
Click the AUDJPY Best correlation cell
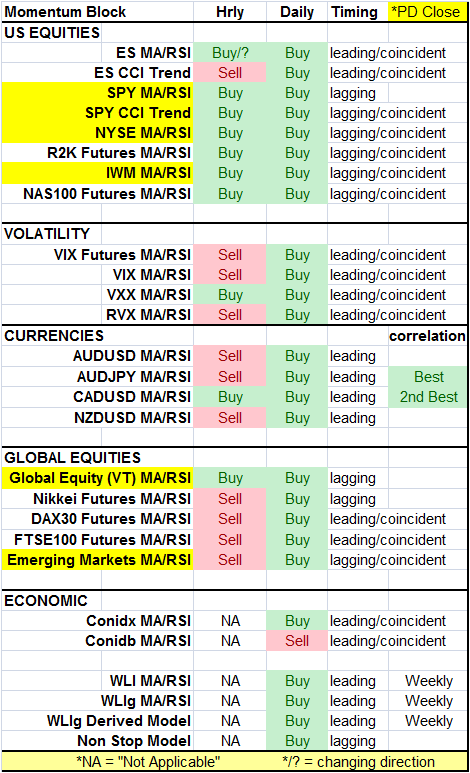pyautogui.click(x=428, y=376)
